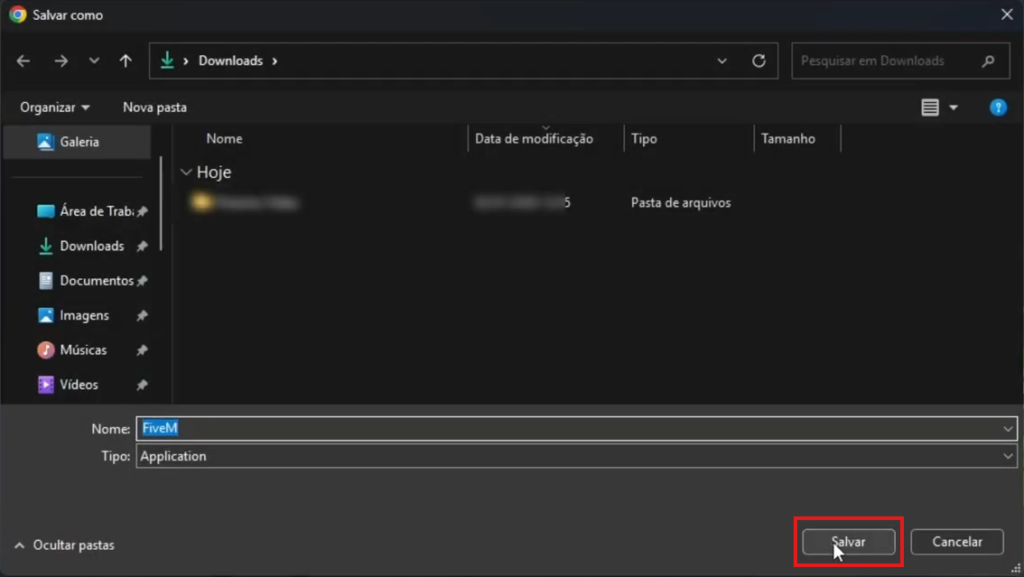Open the Tipo file type dropdown
This screenshot has height=577, width=1024.
pyautogui.click(x=1007, y=456)
